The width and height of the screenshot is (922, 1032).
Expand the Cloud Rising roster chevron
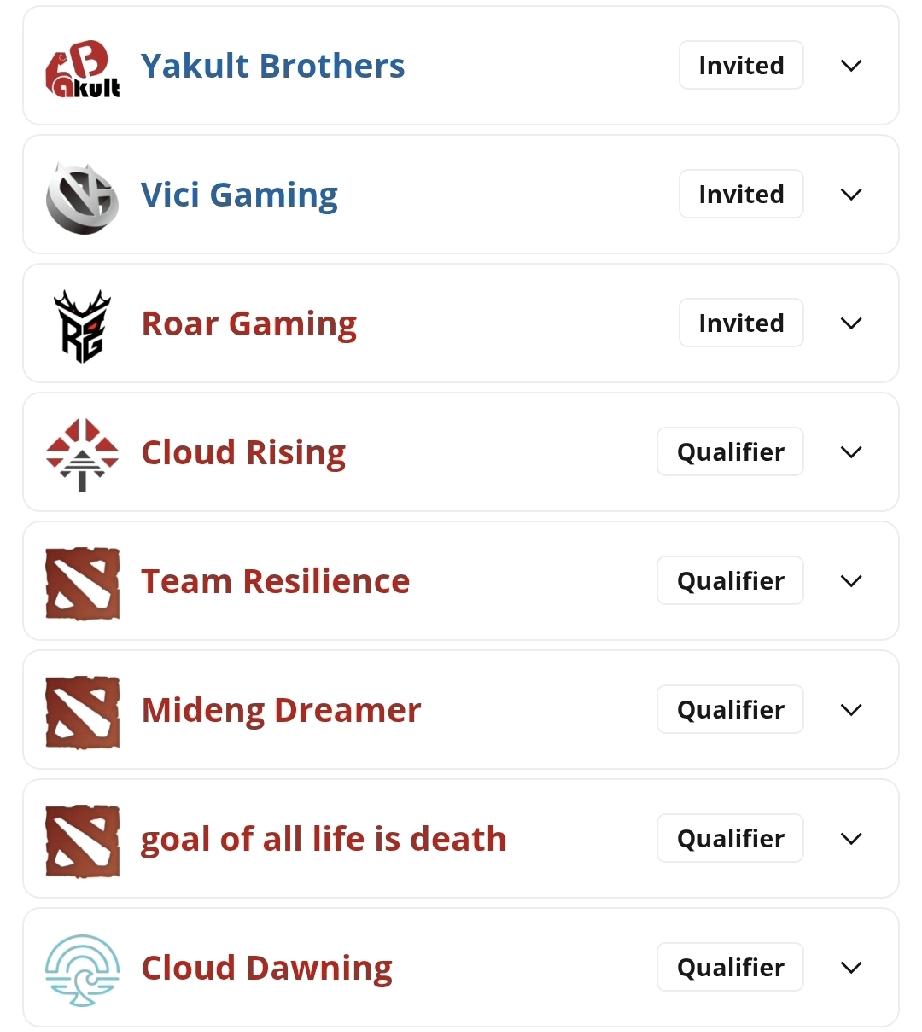(851, 452)
